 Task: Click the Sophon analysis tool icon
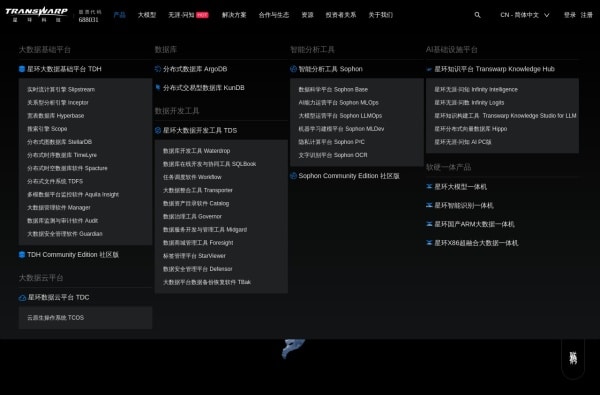point(293,69)
